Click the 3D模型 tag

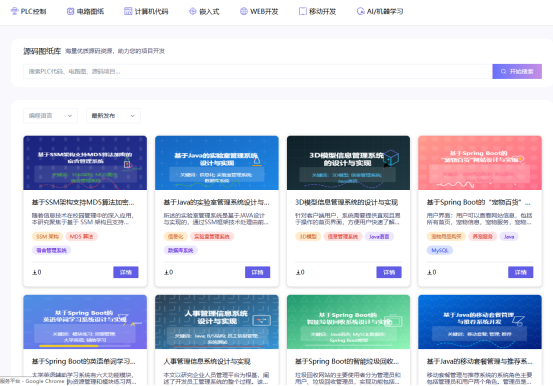click(x=308, y=236)
